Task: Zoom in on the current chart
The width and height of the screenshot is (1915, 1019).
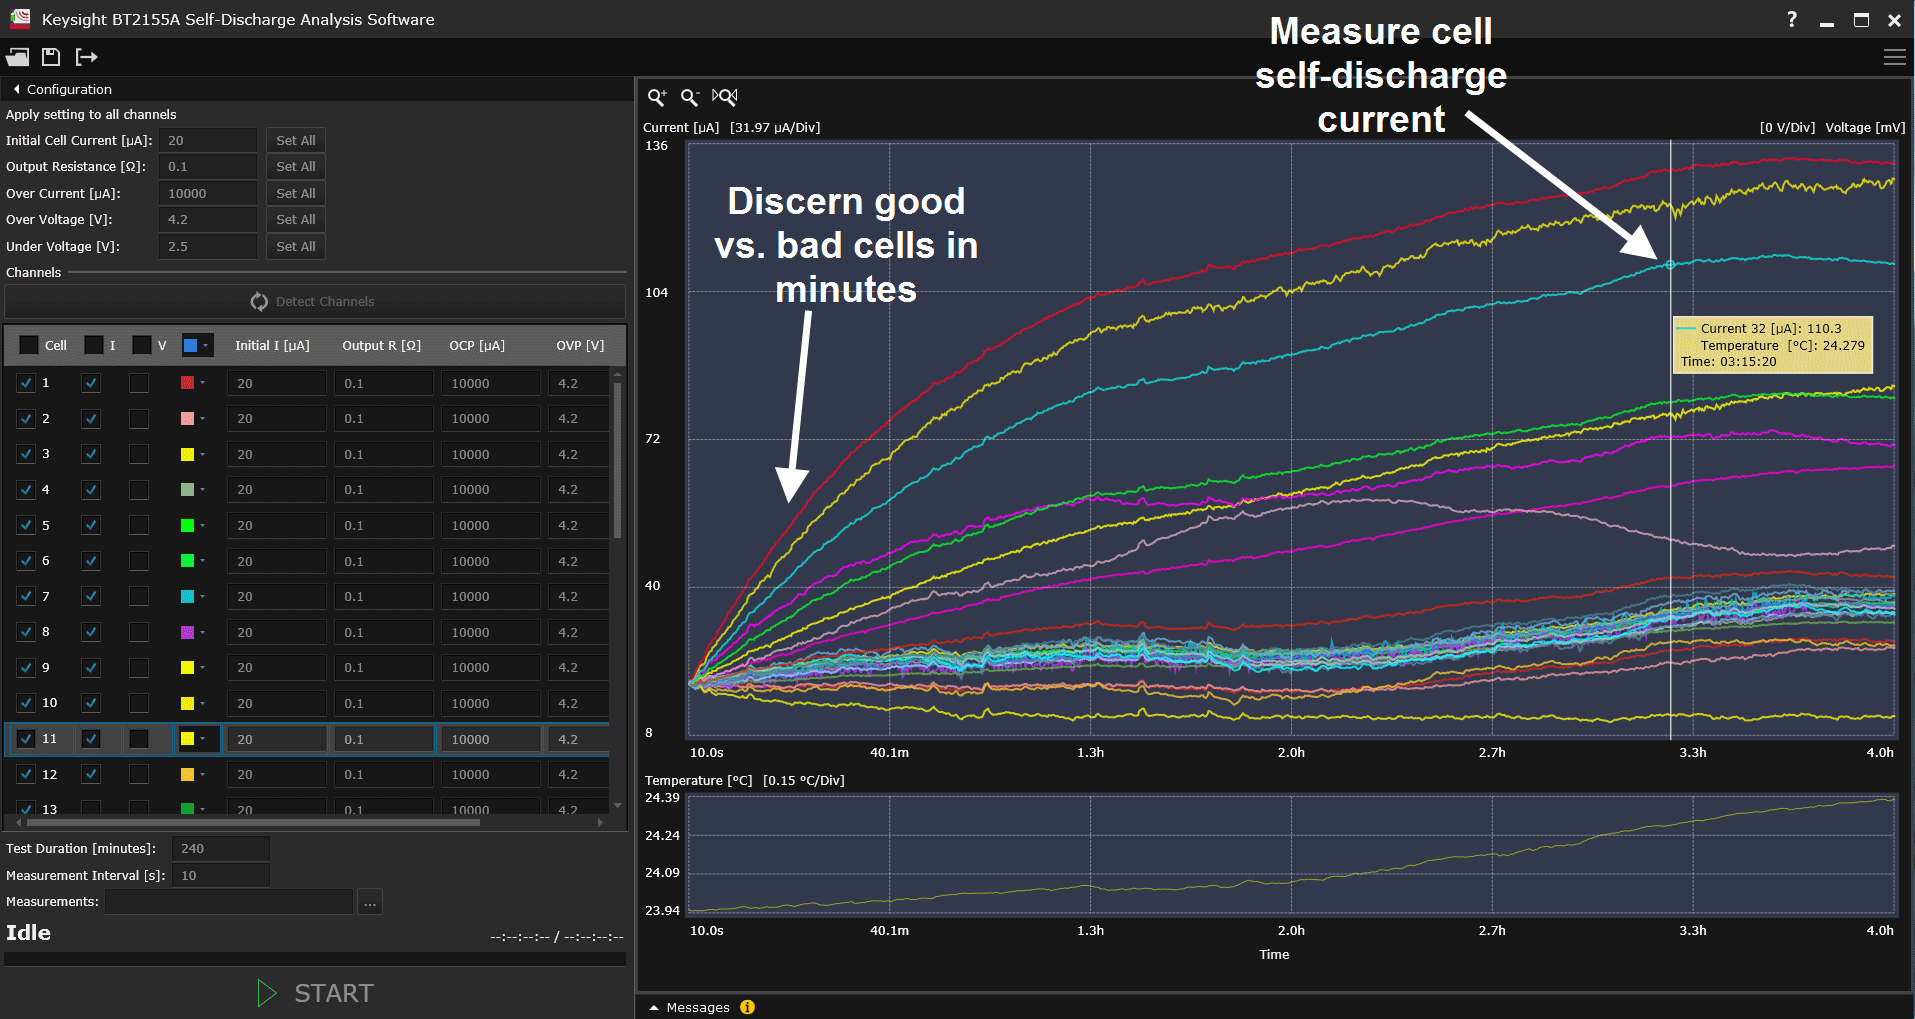Action: pos(657,97)
